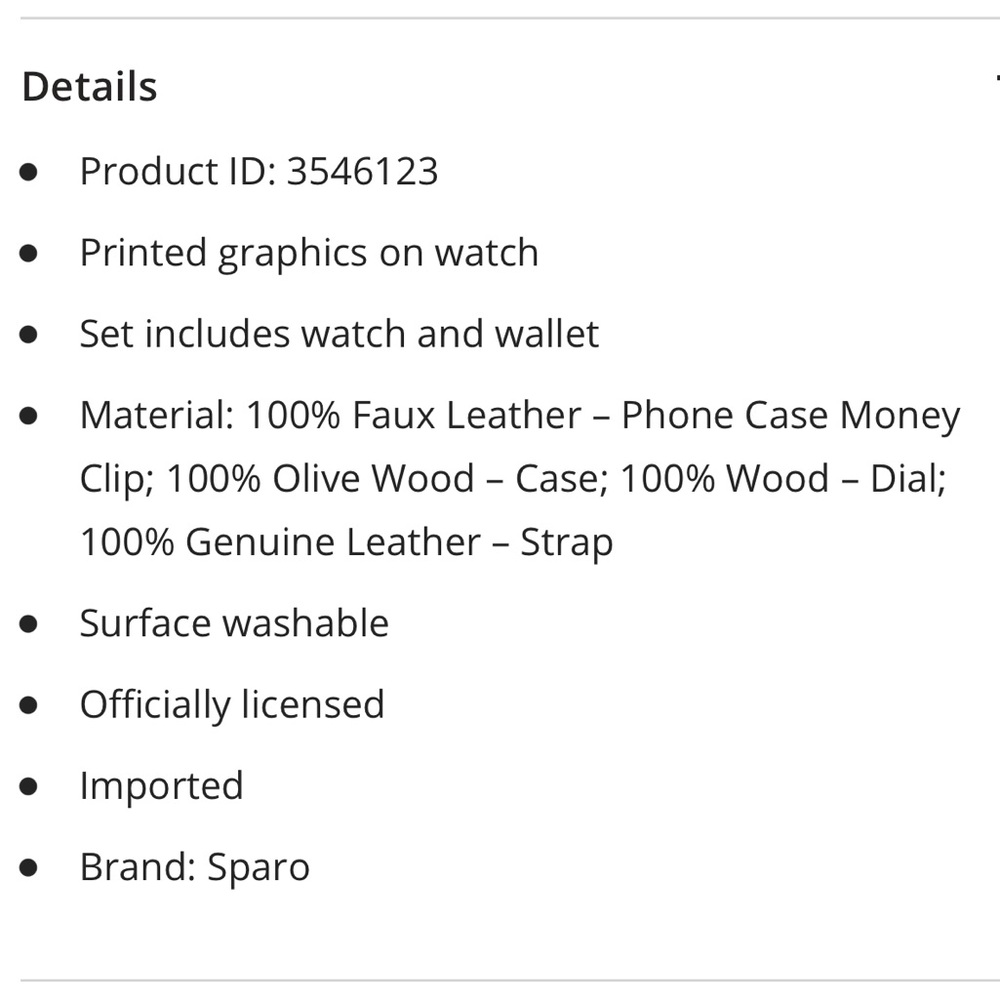1000x1000 pixels.
Task: Click 100% Genuine Leather – Strap line
Action: (346, 542)
